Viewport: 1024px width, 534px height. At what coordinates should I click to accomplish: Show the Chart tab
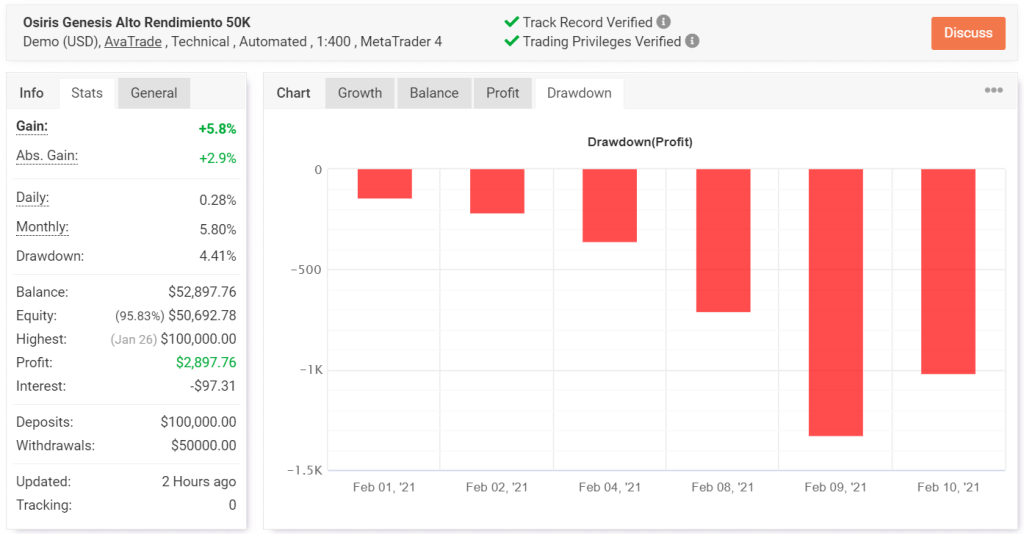point(294,93)
